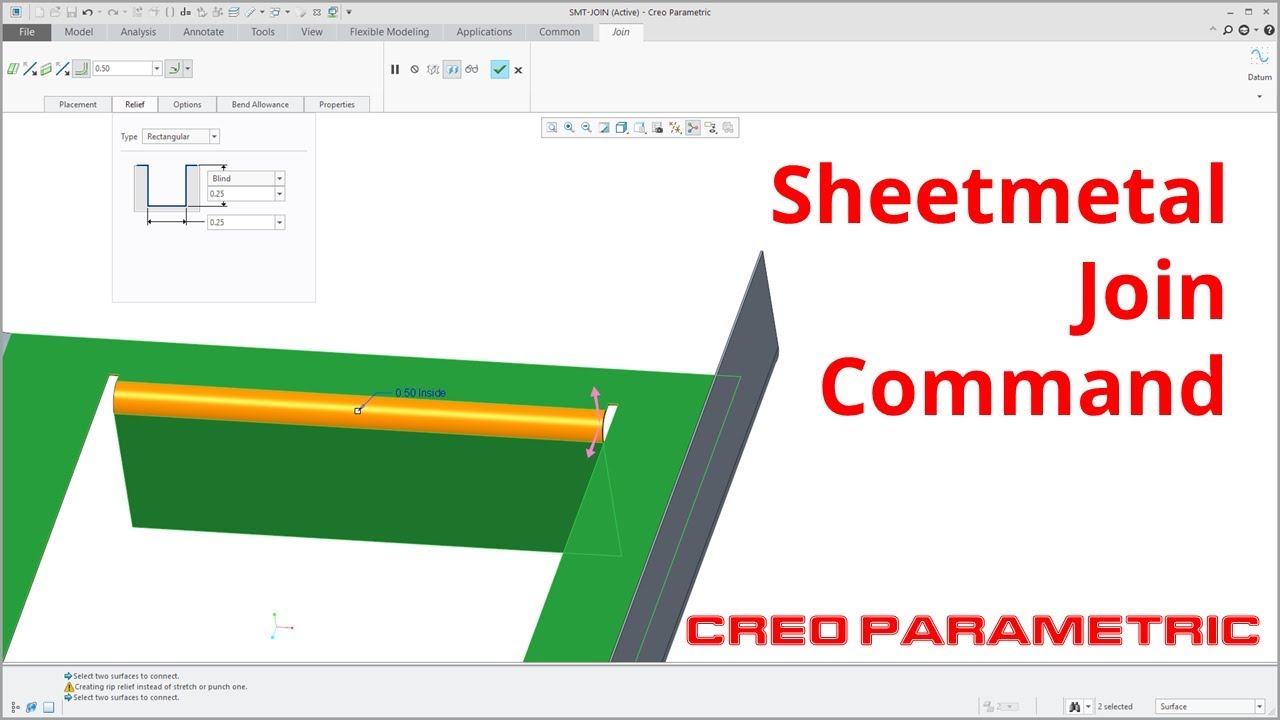The image size is (1280, 720).
Task: Toggle the unattached preview icon
Action: [433, 69]
